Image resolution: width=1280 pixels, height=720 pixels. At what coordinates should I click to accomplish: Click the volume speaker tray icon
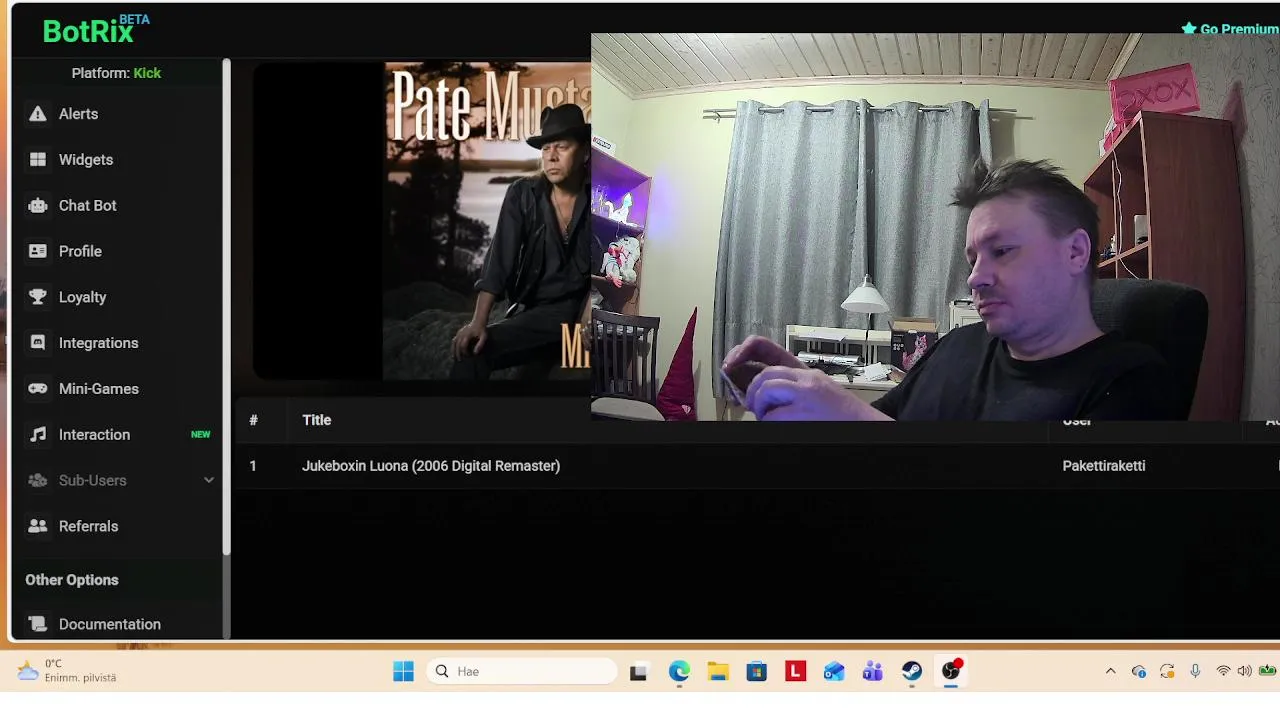pos(1244,671)
